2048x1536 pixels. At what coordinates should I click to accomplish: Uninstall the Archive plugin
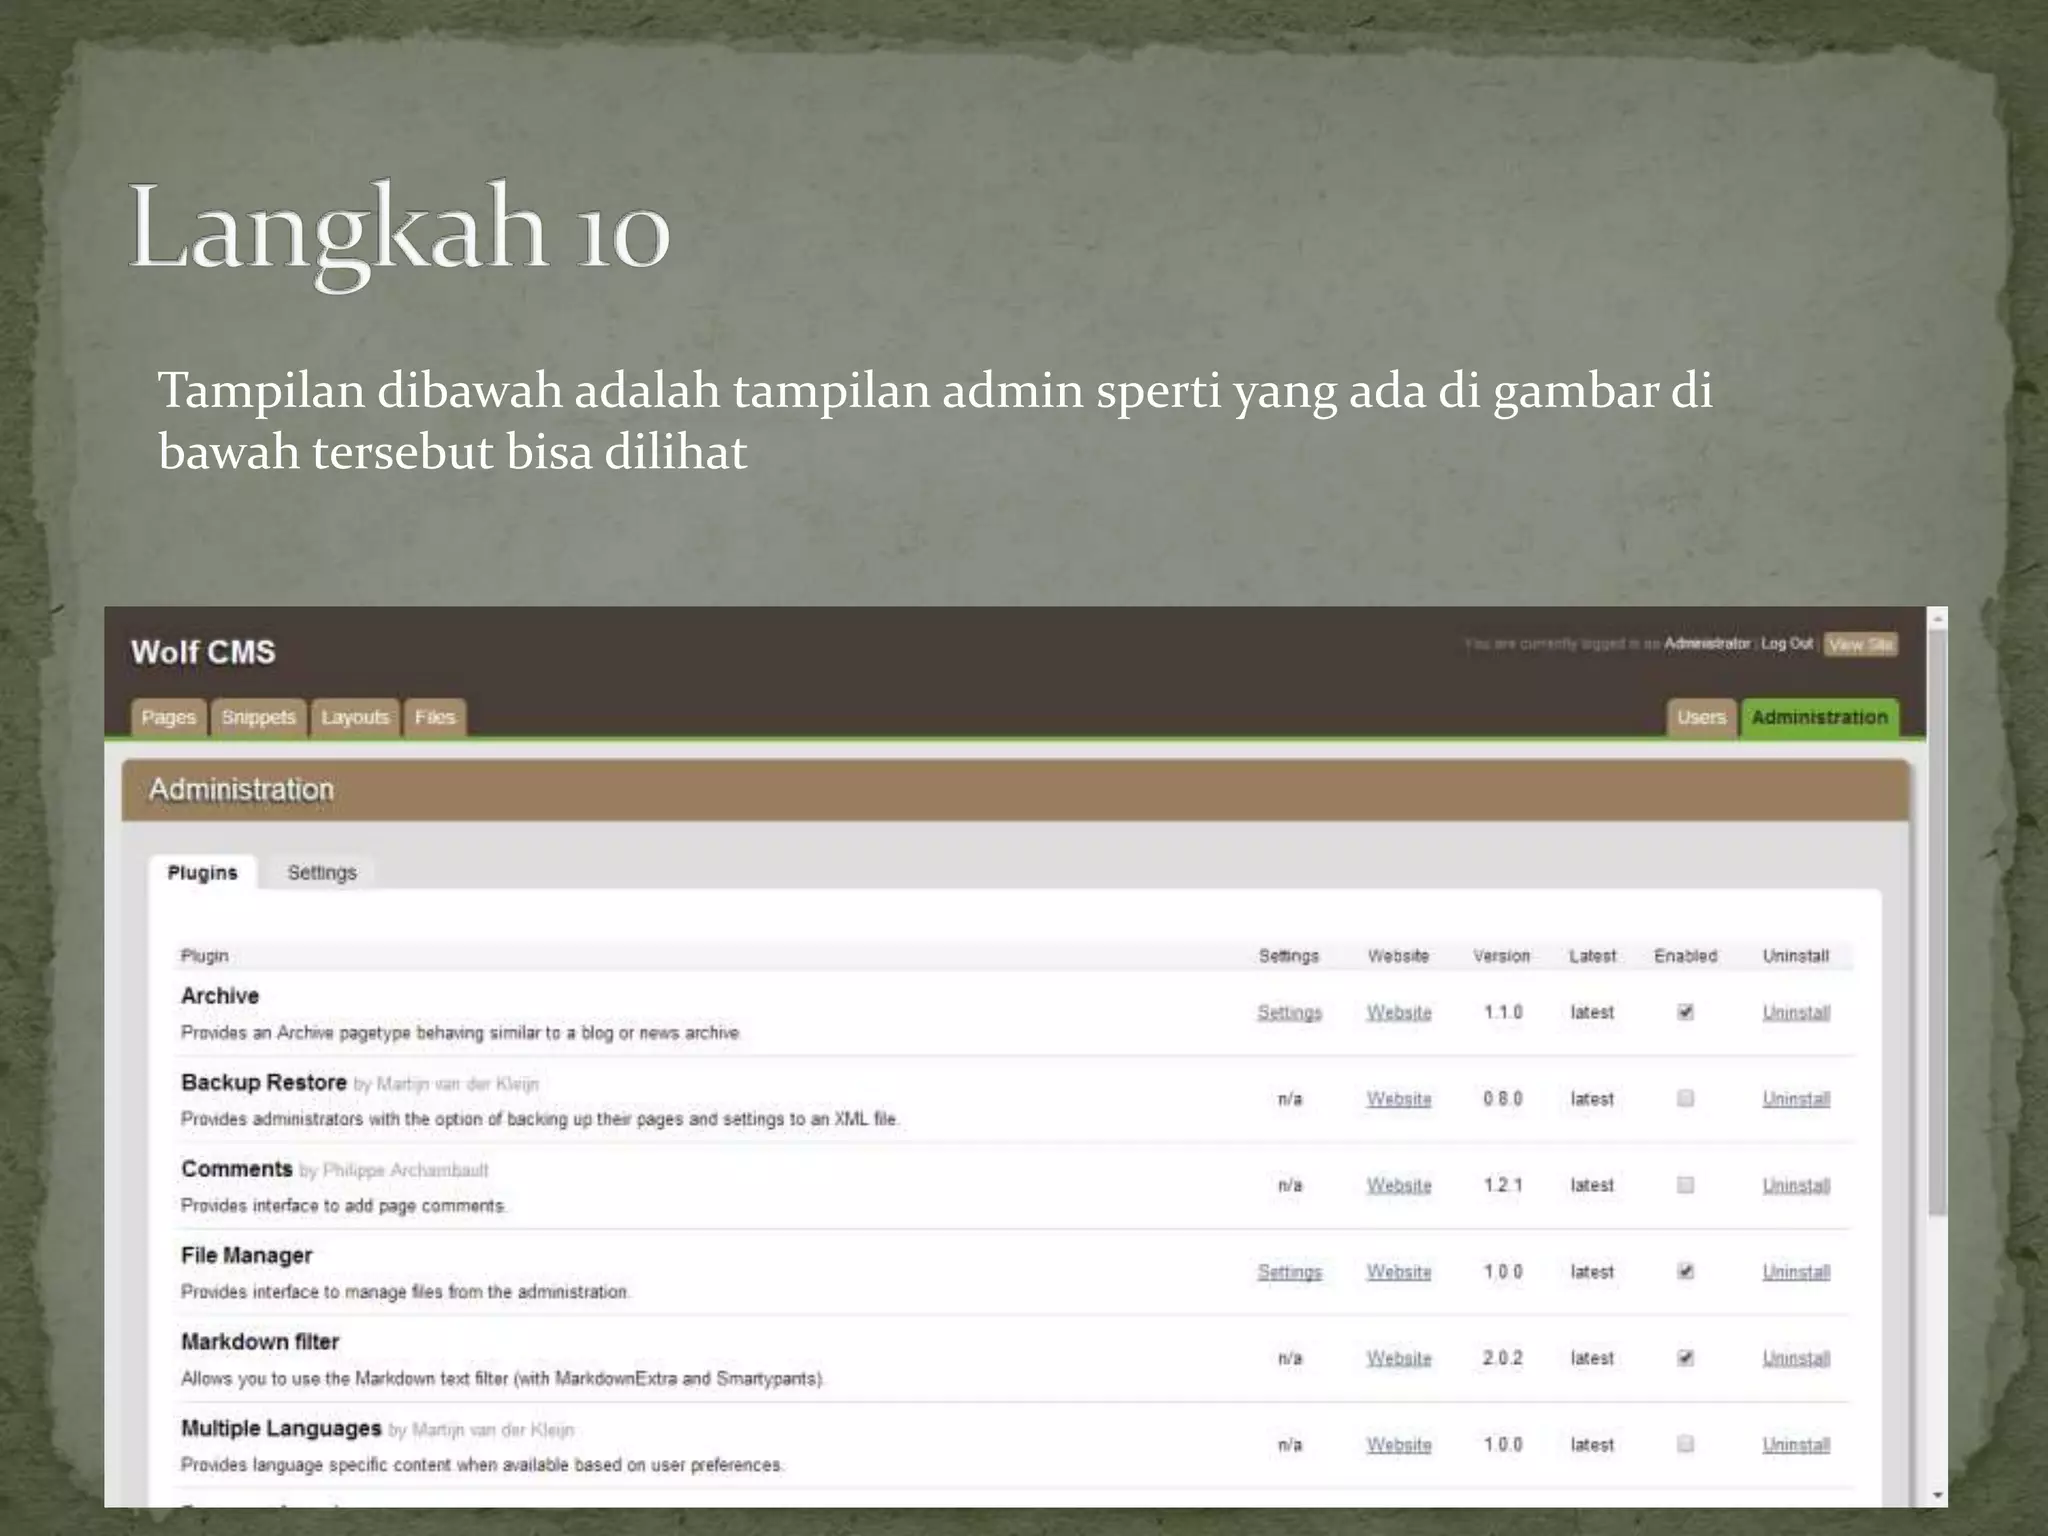pos(1796,1012)
